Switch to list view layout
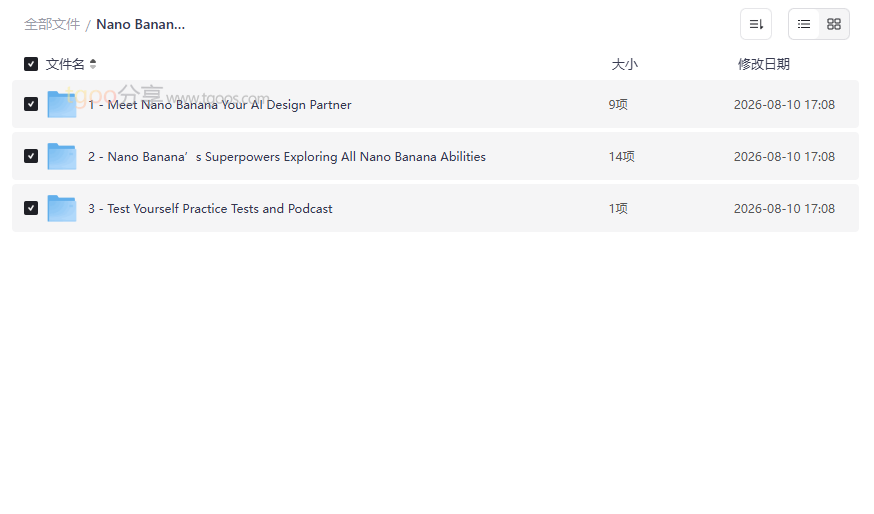Screen dimensions: 874x514 point(804,24)
